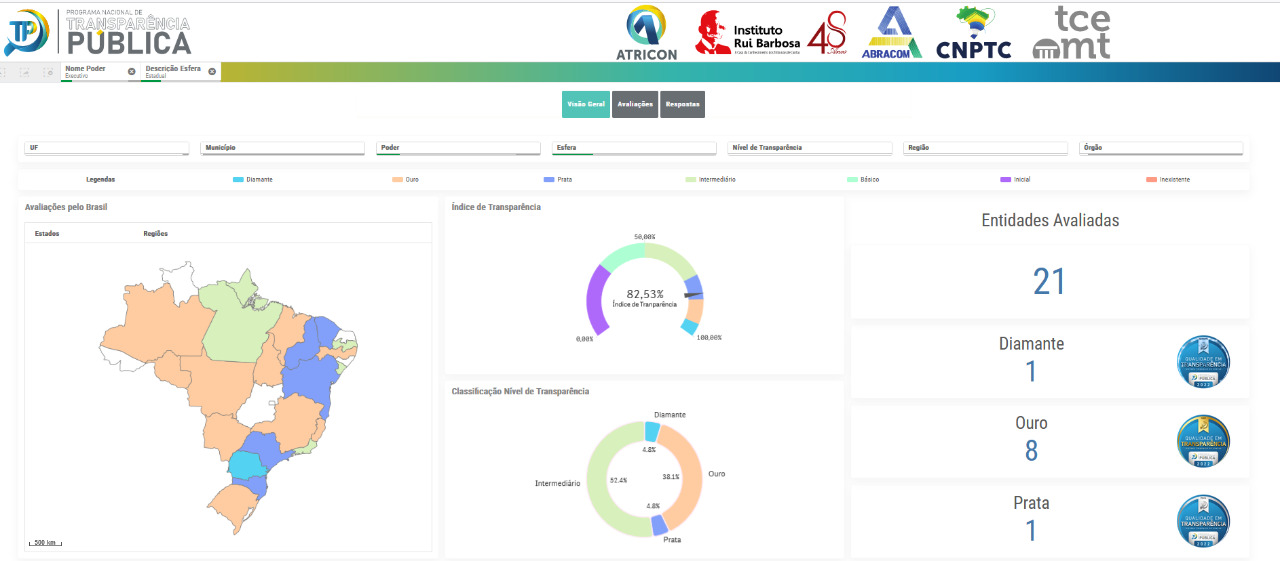Open the Instituto Rui Barbosa logo
Image resolution: width=1280 pixels, height=561 pixels.
[x=748, y=33]
